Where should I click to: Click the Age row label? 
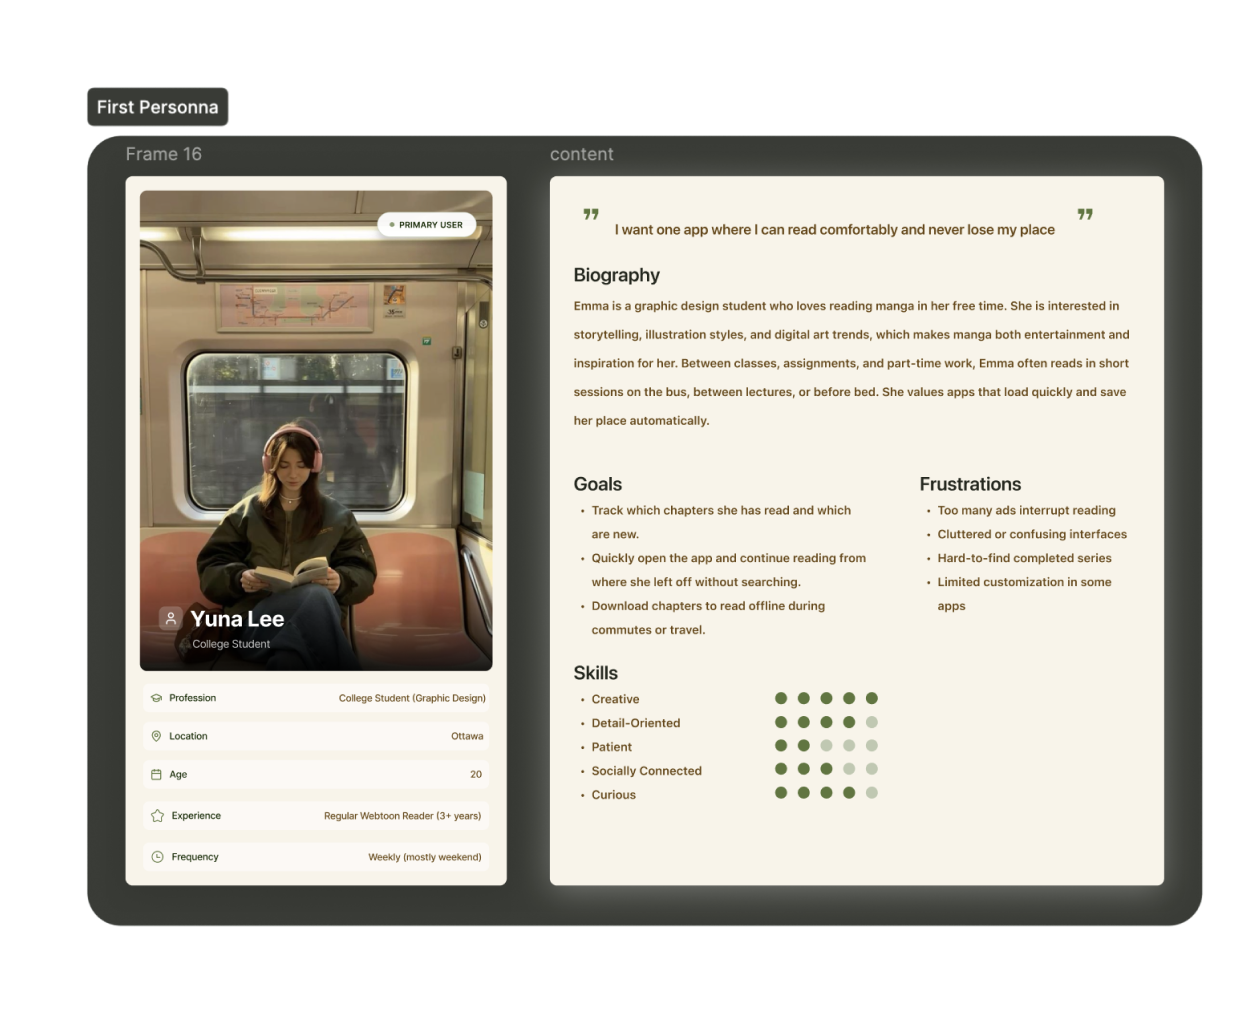178,774
